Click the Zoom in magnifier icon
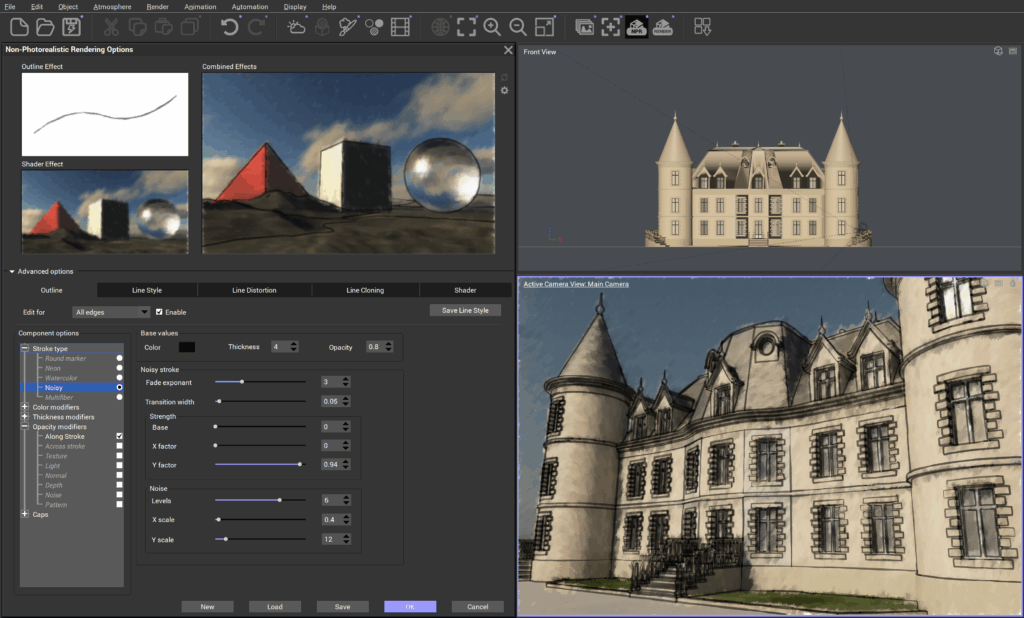 point(492,27)
